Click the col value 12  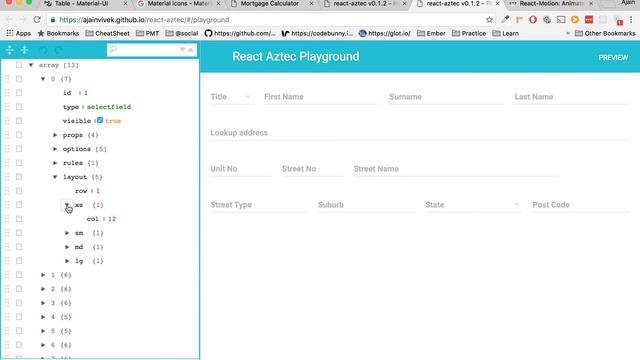(x=112, y=219)
